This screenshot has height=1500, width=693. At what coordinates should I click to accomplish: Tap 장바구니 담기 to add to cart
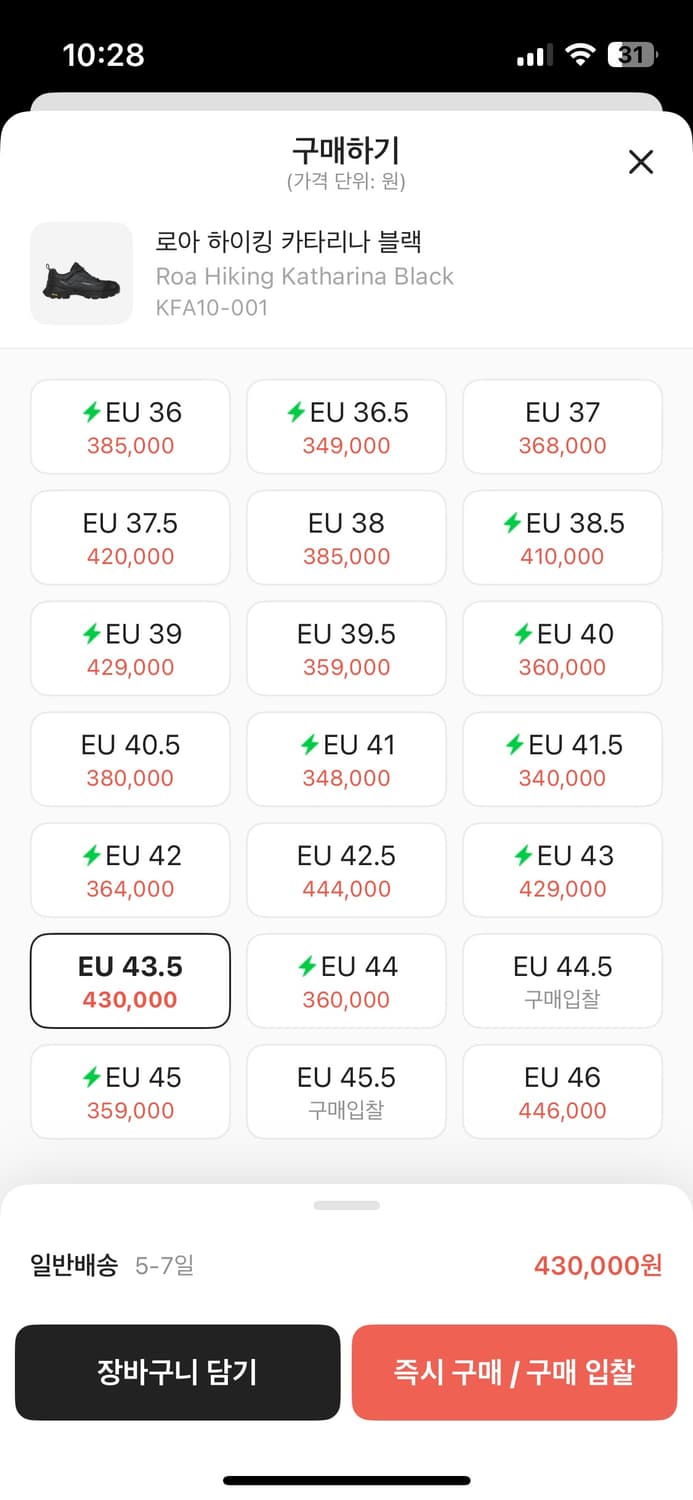click(x=178, y=1373)
